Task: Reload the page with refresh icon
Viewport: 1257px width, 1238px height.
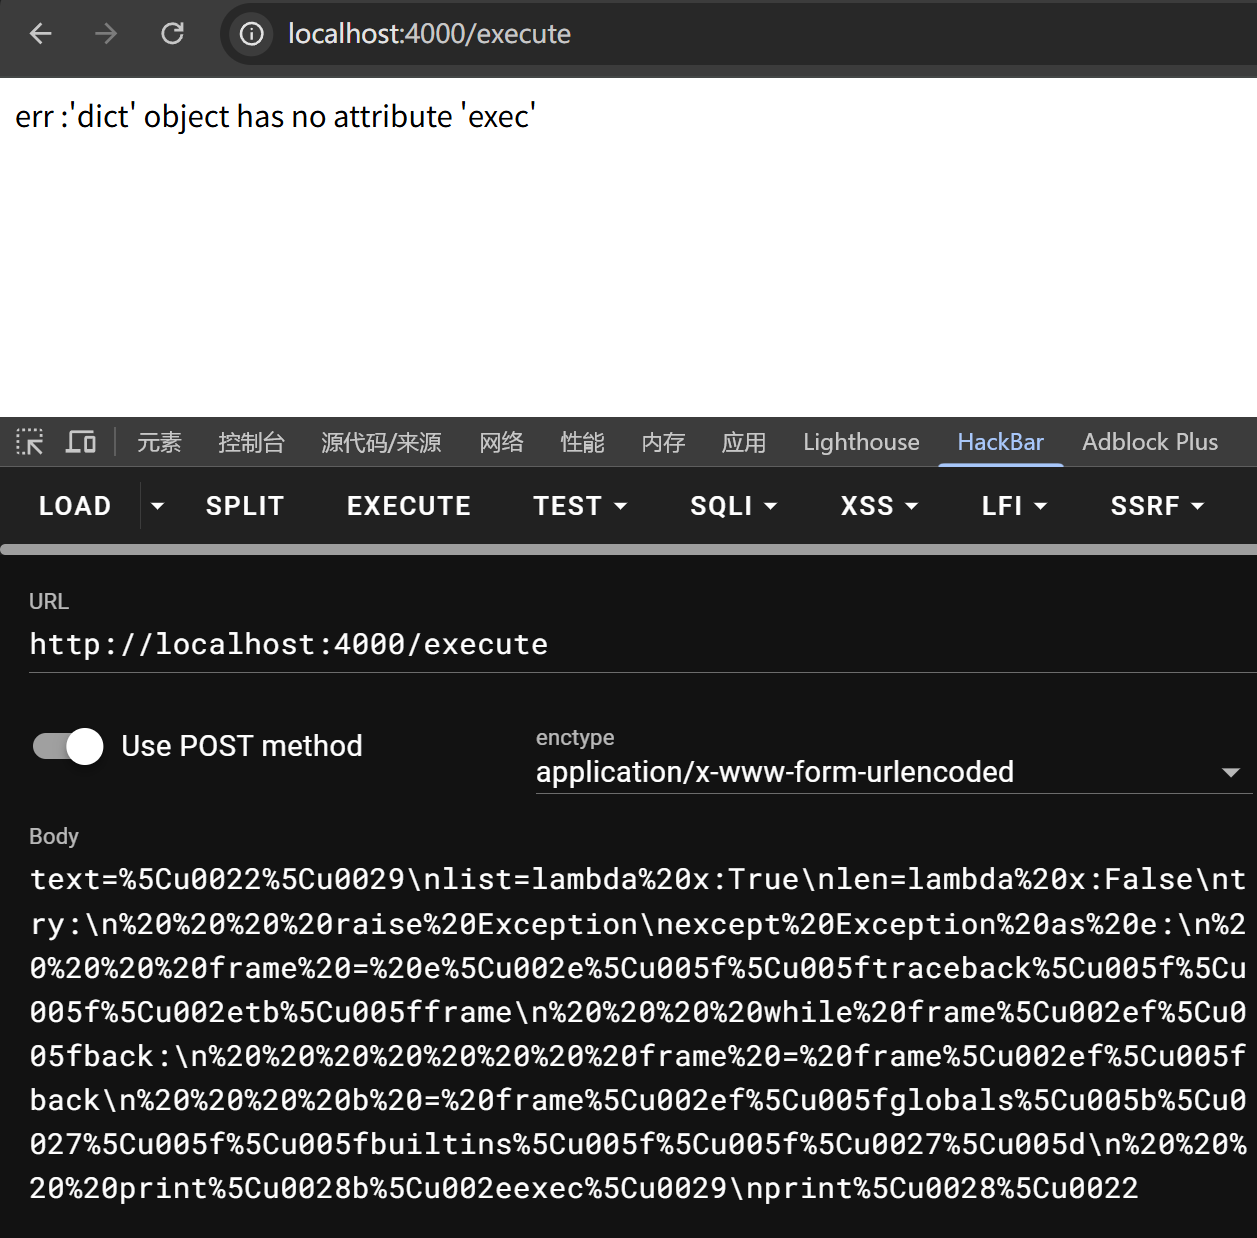Action: click(x=172, y=34)
